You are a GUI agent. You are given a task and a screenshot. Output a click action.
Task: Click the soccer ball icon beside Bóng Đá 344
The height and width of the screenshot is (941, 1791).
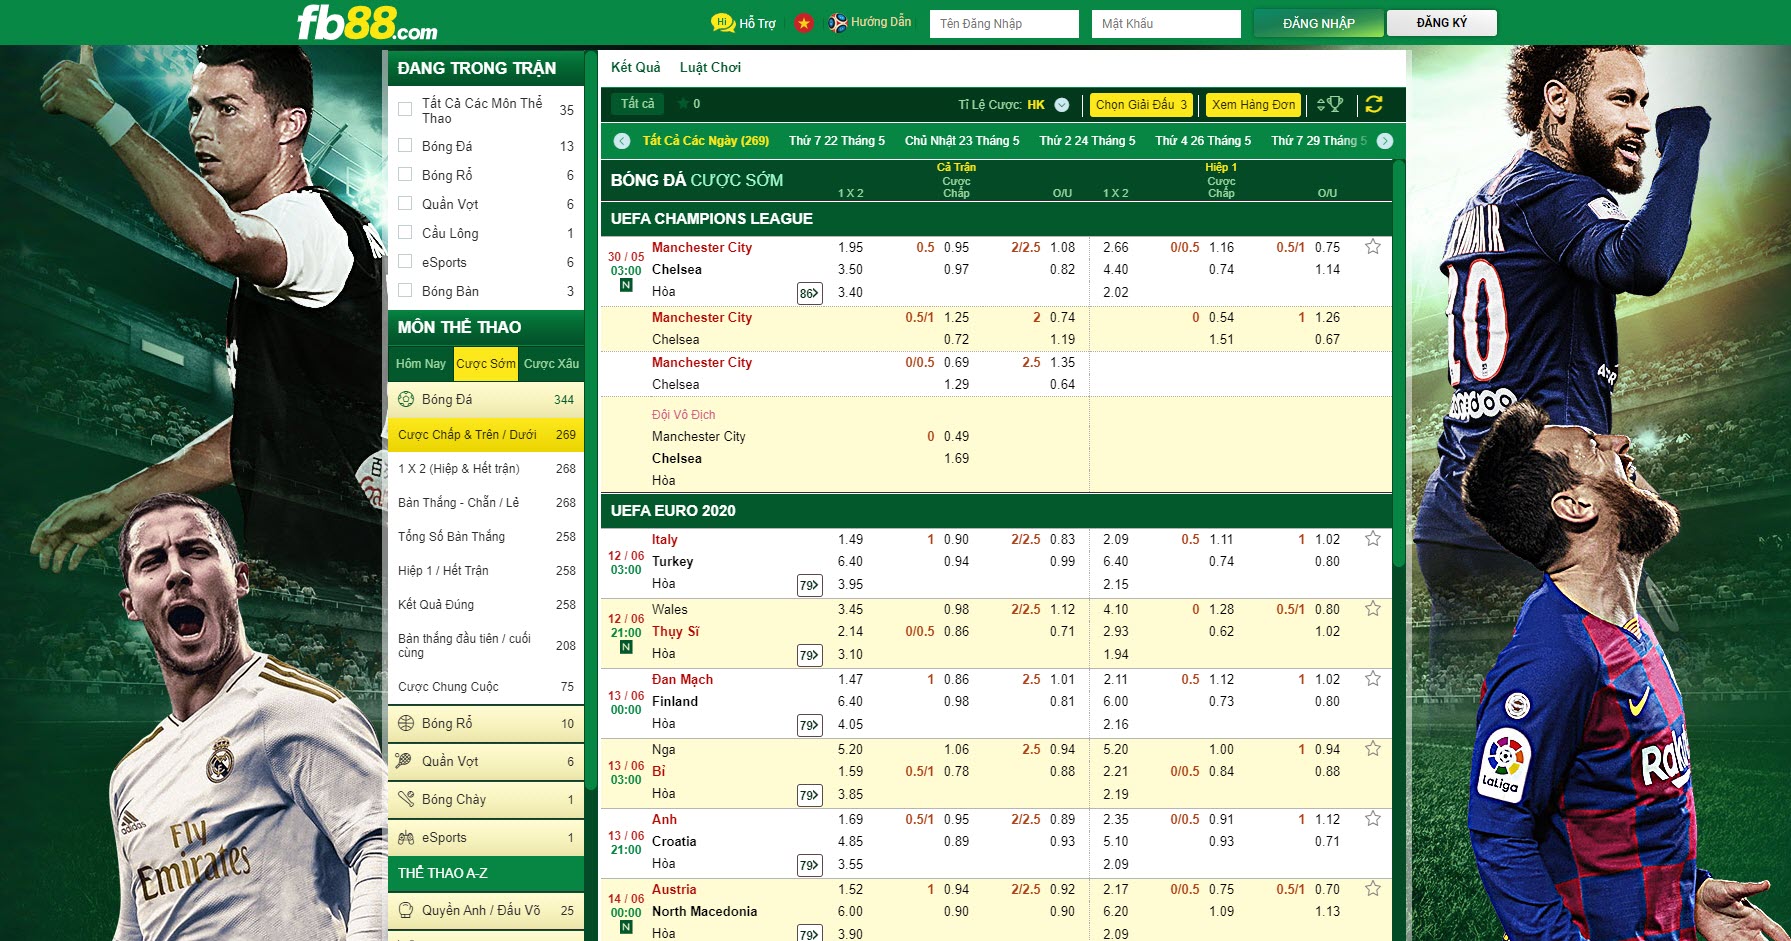pos(406,399)
